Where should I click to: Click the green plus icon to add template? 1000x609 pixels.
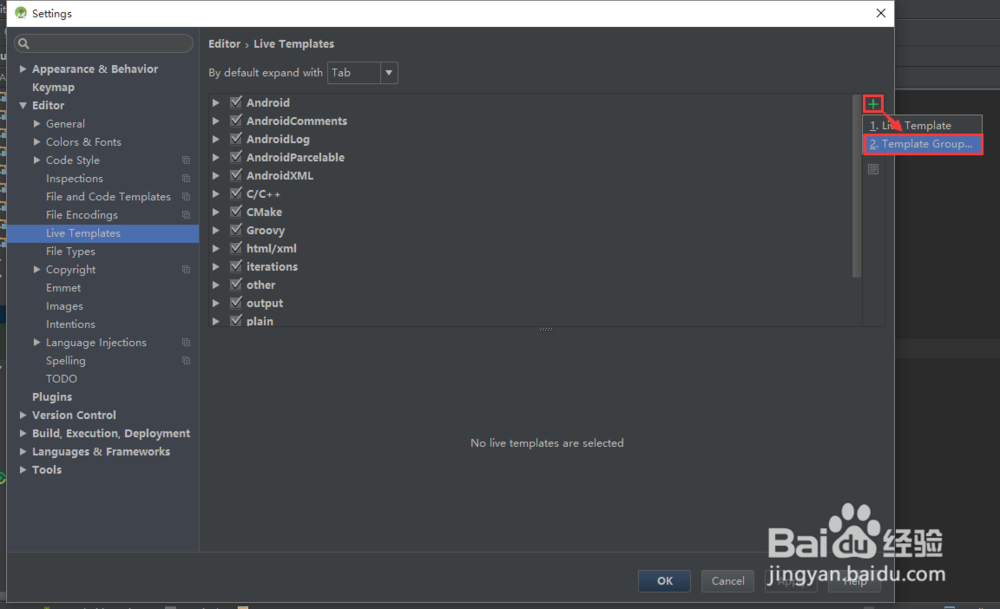click(x=872, y=103)
